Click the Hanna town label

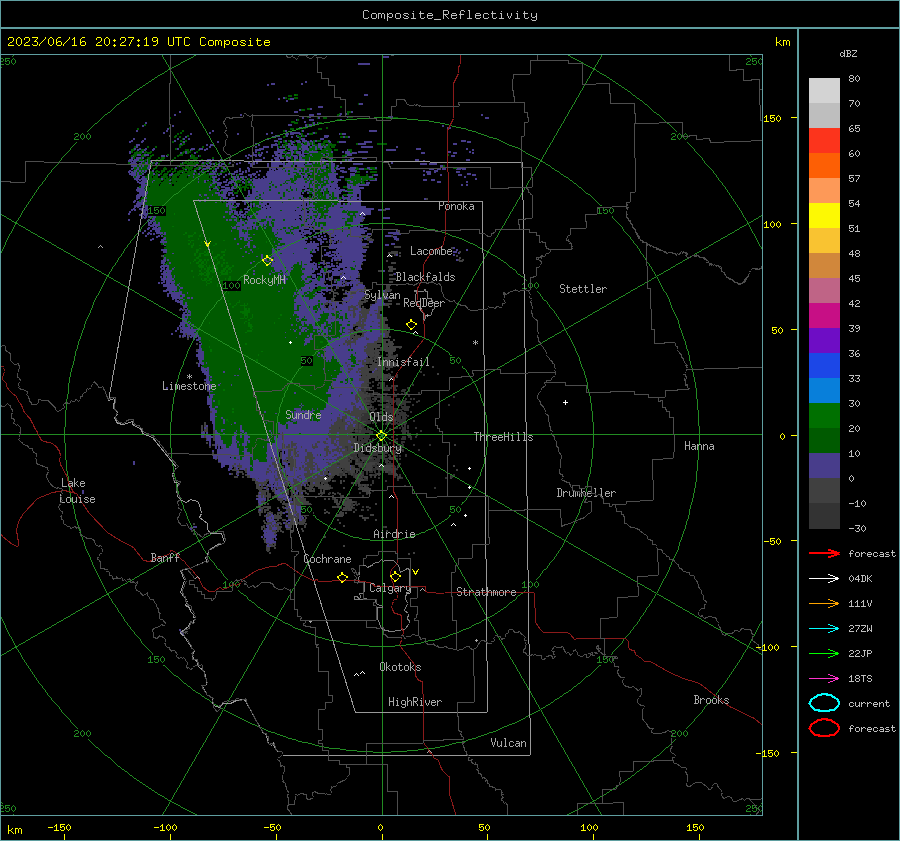[699, 446]
